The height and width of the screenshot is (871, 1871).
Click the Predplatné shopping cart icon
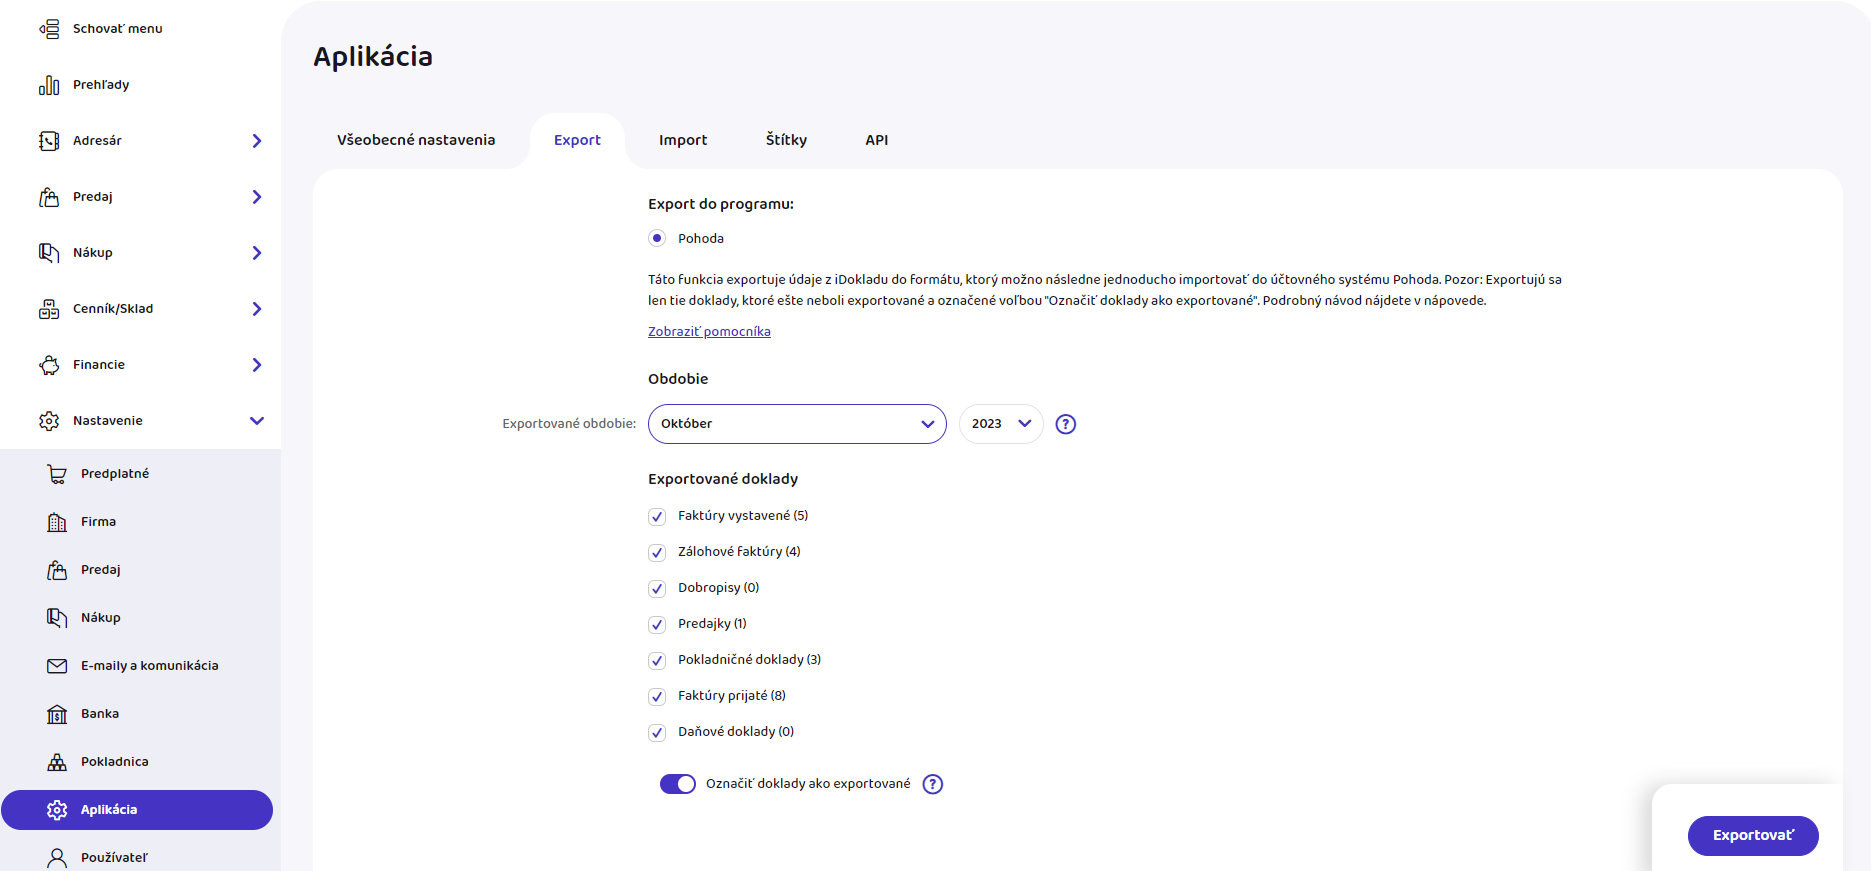pyautogui.click(x=57, y=474)
